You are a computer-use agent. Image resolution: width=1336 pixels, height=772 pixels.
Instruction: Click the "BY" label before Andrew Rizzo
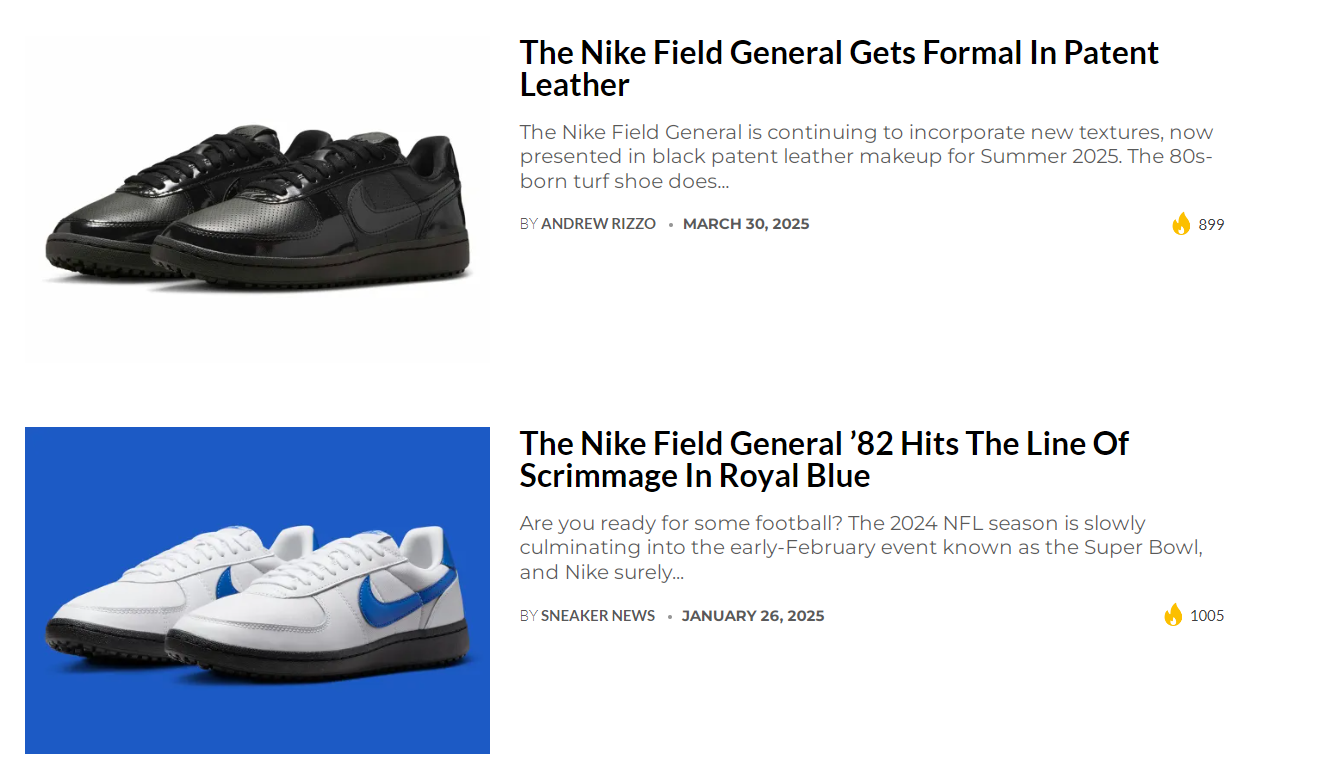pyautogui.click(x=529, y=224)
